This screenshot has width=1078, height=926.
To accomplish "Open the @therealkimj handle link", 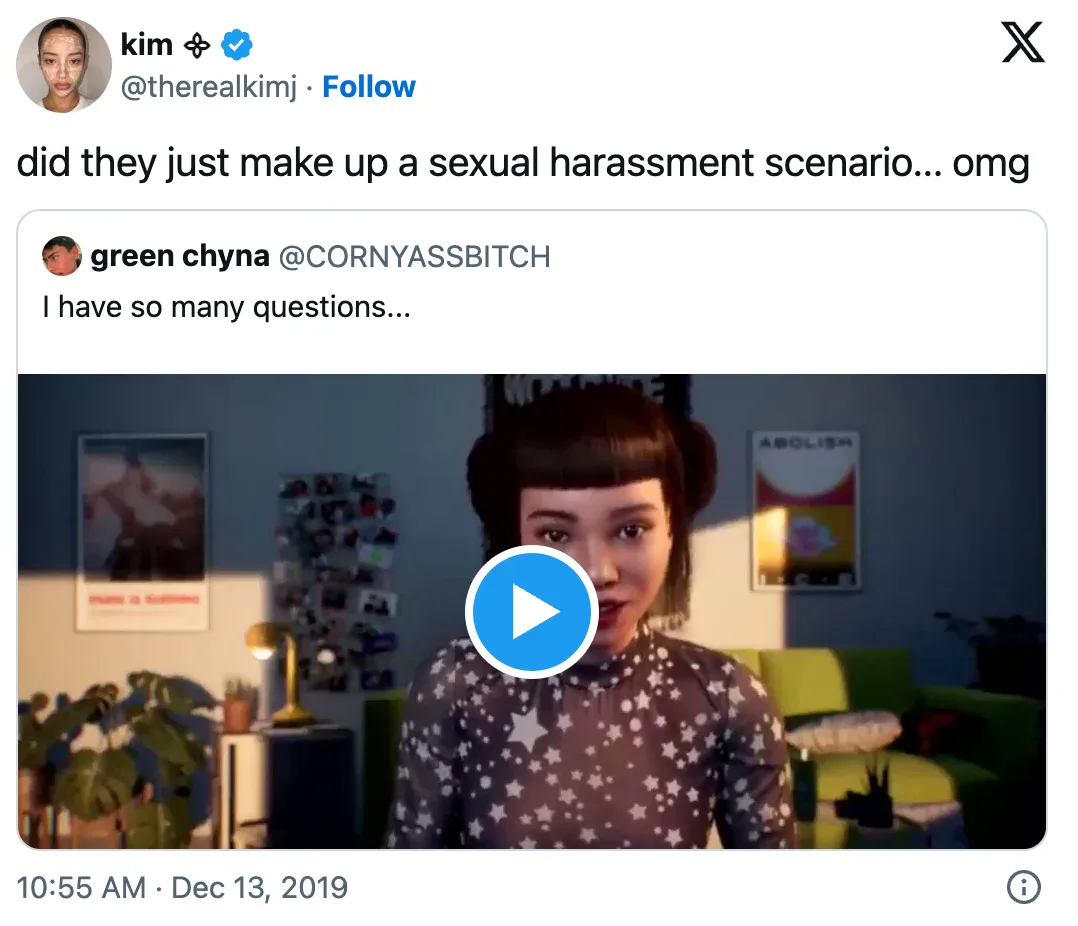I will pyautogui.click(x=209, y=87).
